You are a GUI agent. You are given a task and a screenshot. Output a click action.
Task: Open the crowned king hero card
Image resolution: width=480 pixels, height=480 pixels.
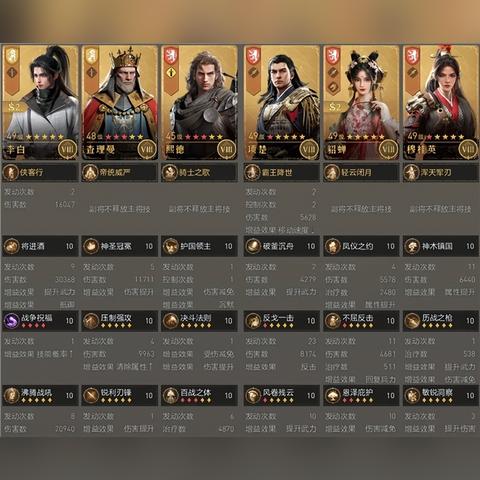click(x=120, y=102)
